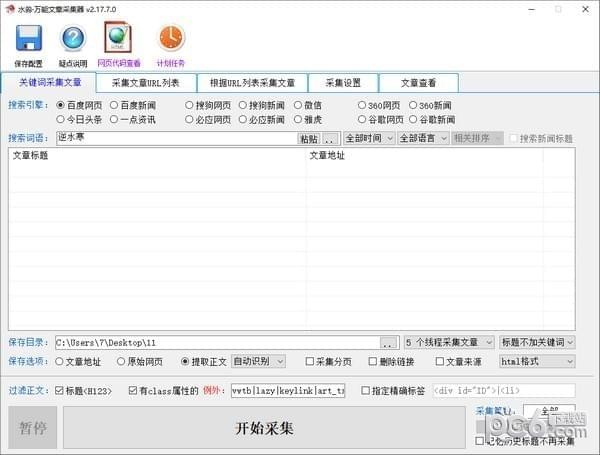Switch to 采集文章URL列表 tab

[146, 83]
